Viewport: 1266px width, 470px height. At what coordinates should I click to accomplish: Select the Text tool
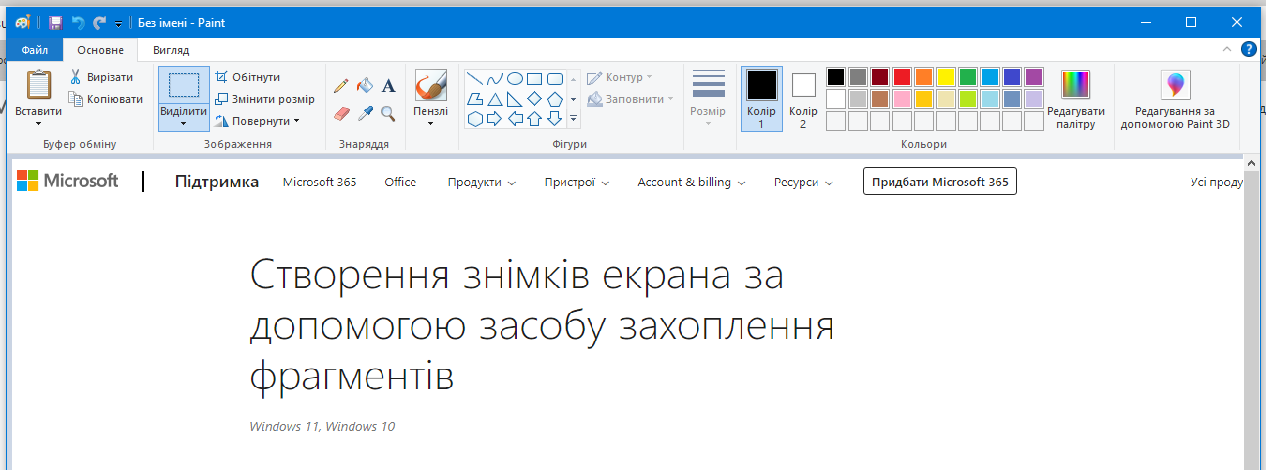pos(389,87)
